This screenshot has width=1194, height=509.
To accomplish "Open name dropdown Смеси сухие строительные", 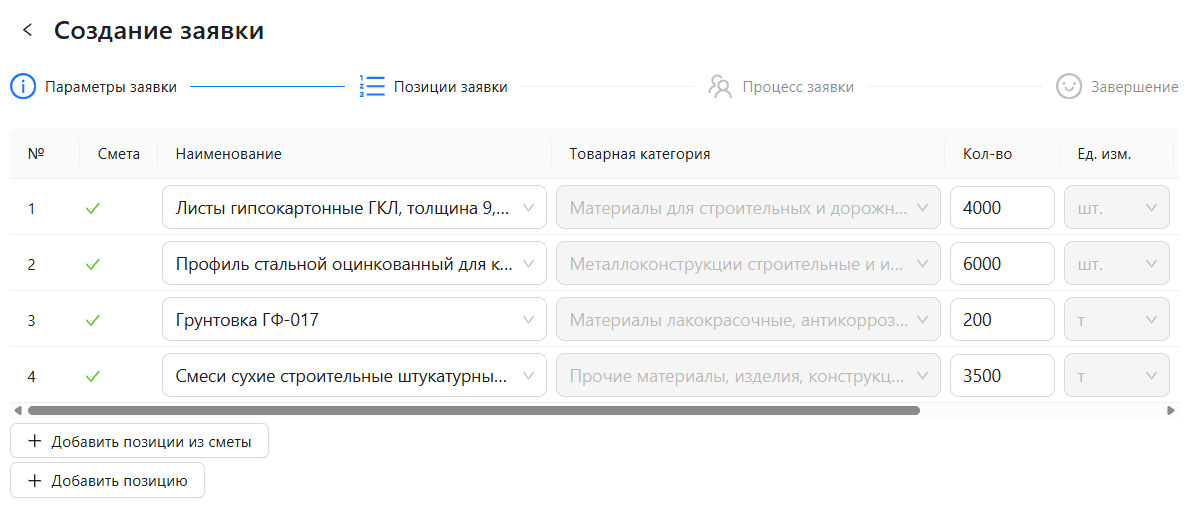I will pos(354,376).
